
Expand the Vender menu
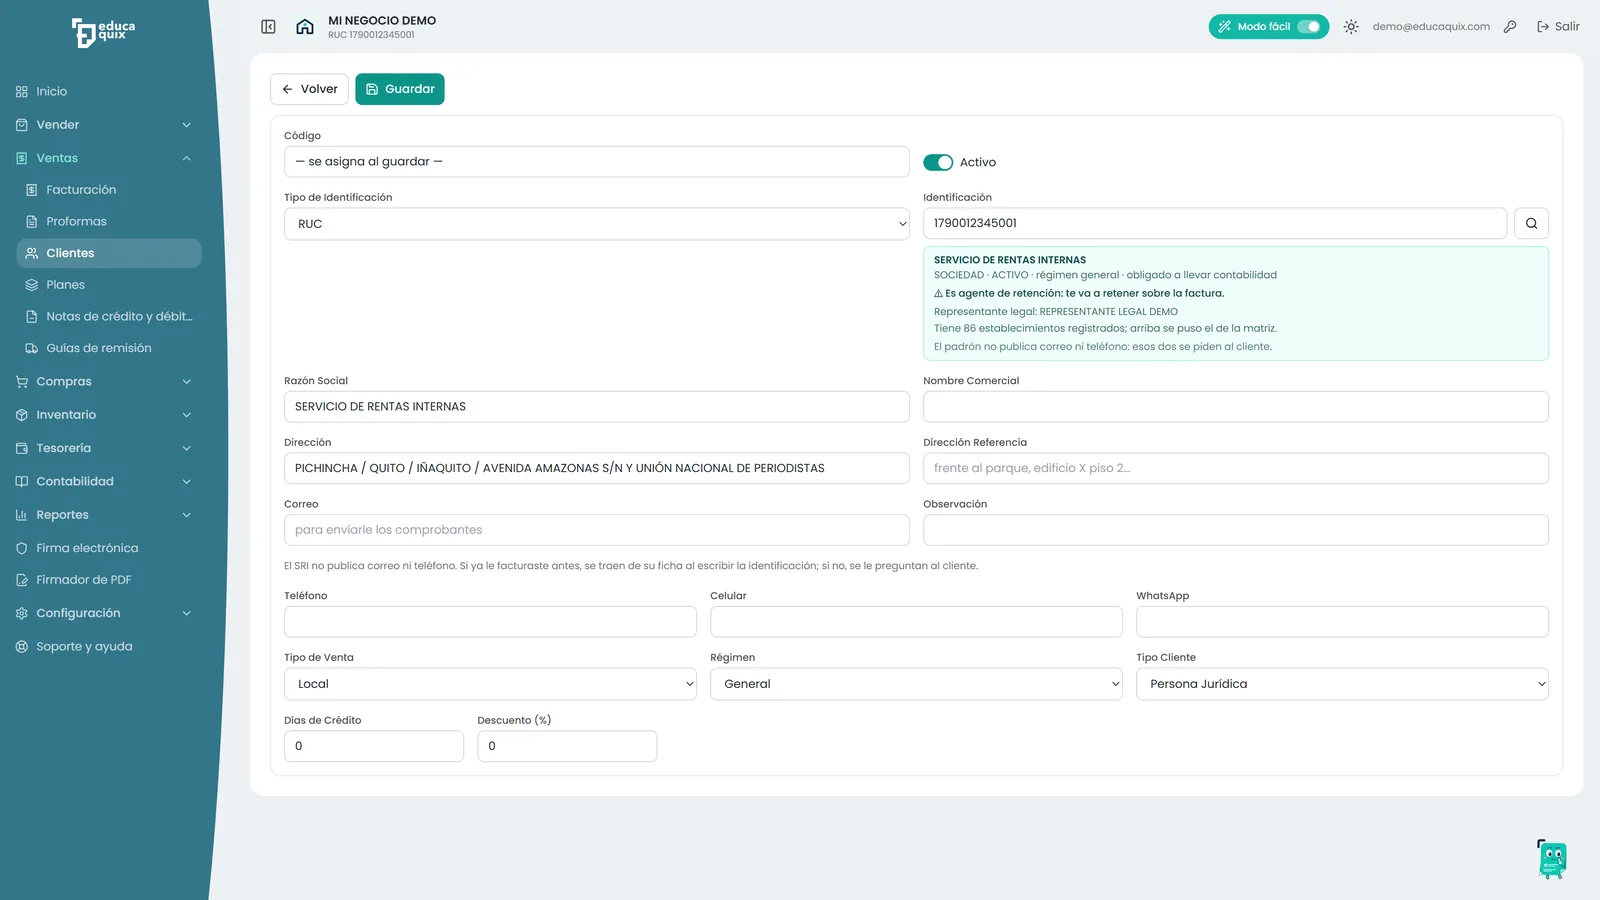coord(104,125)
